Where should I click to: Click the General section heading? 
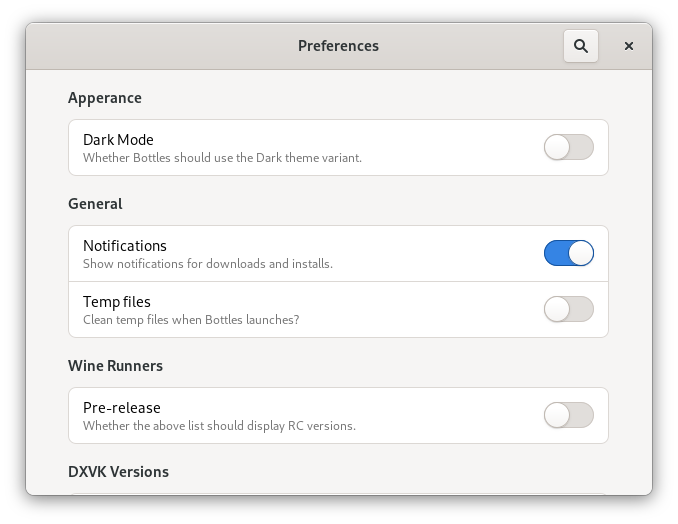95,204
